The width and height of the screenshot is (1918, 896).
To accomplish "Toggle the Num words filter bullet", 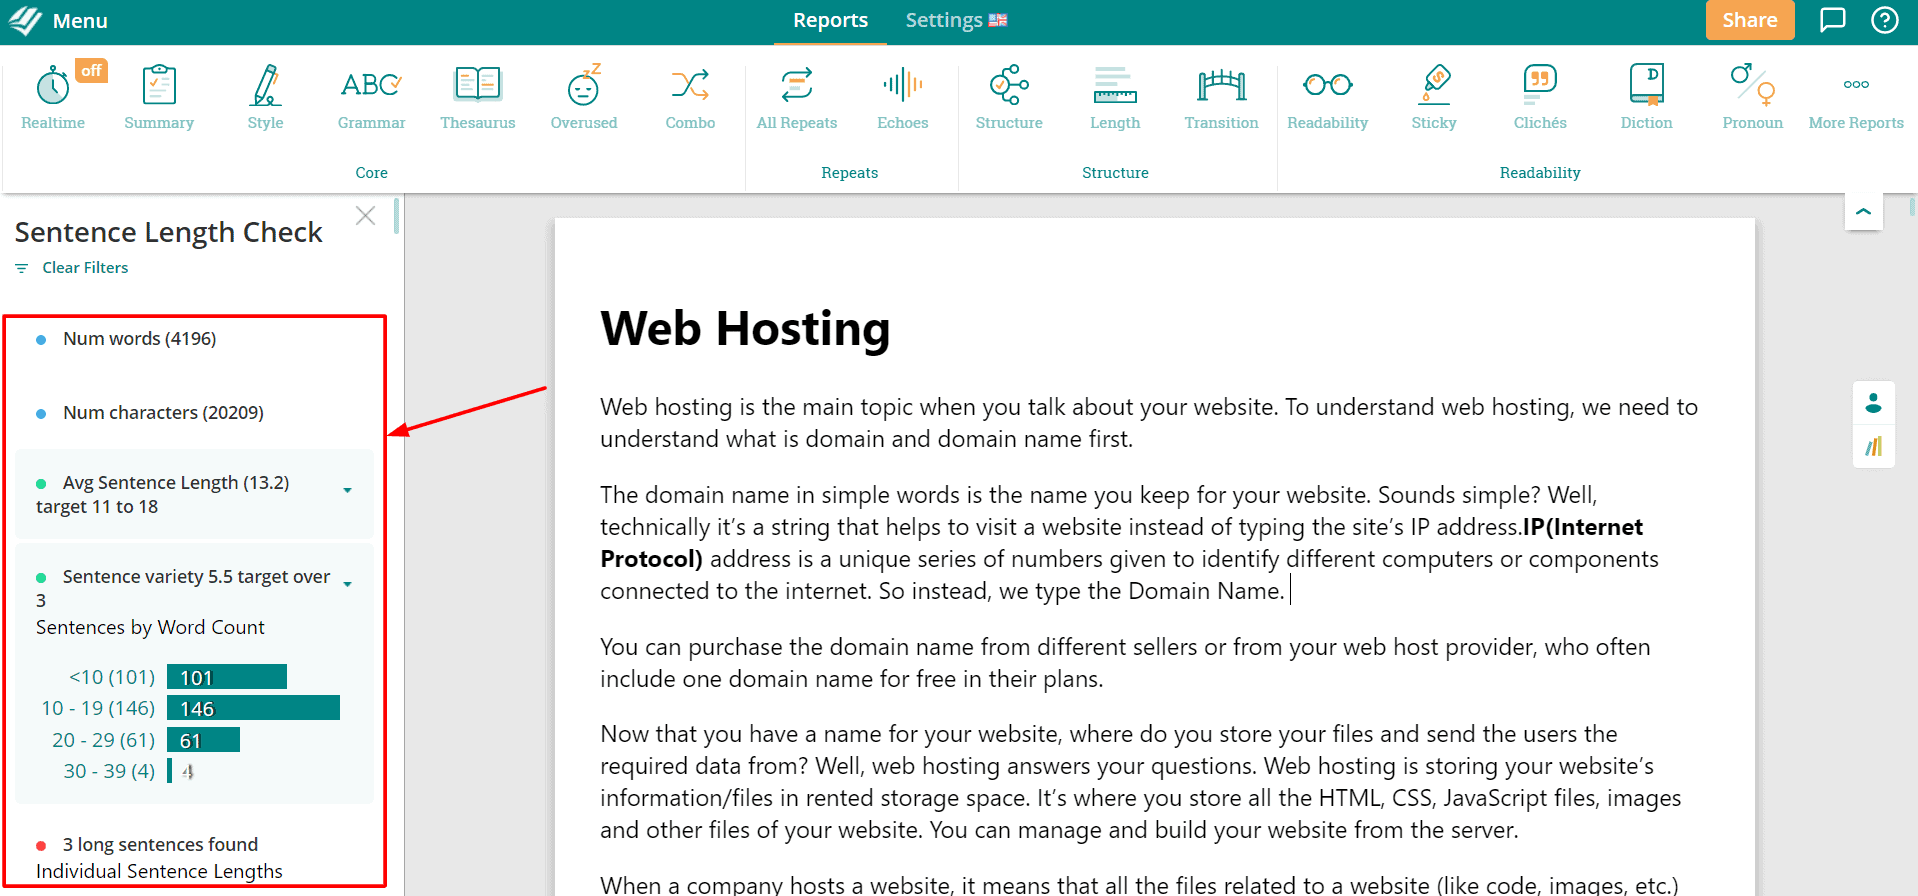I will 41,340.
